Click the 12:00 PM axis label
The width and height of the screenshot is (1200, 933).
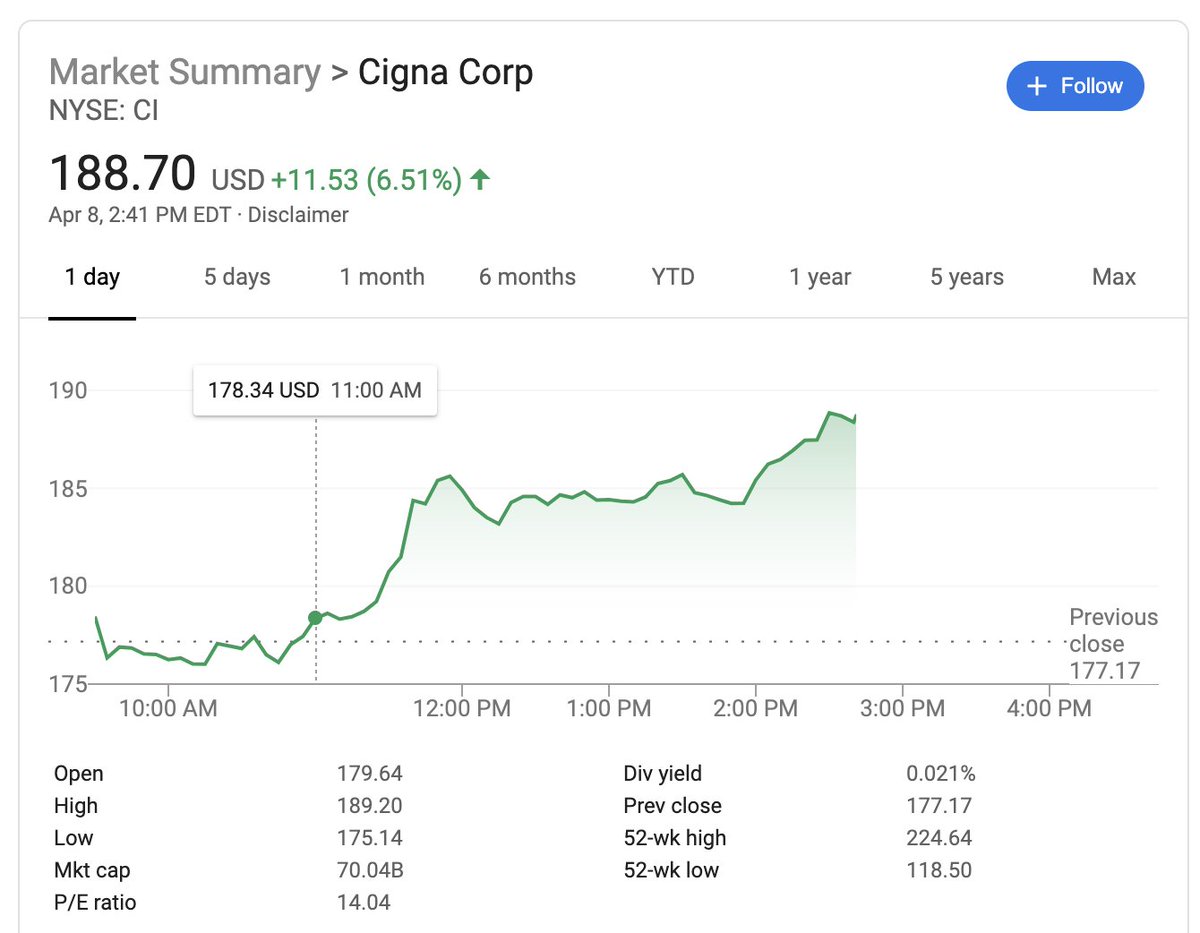[x=461, y=709]
